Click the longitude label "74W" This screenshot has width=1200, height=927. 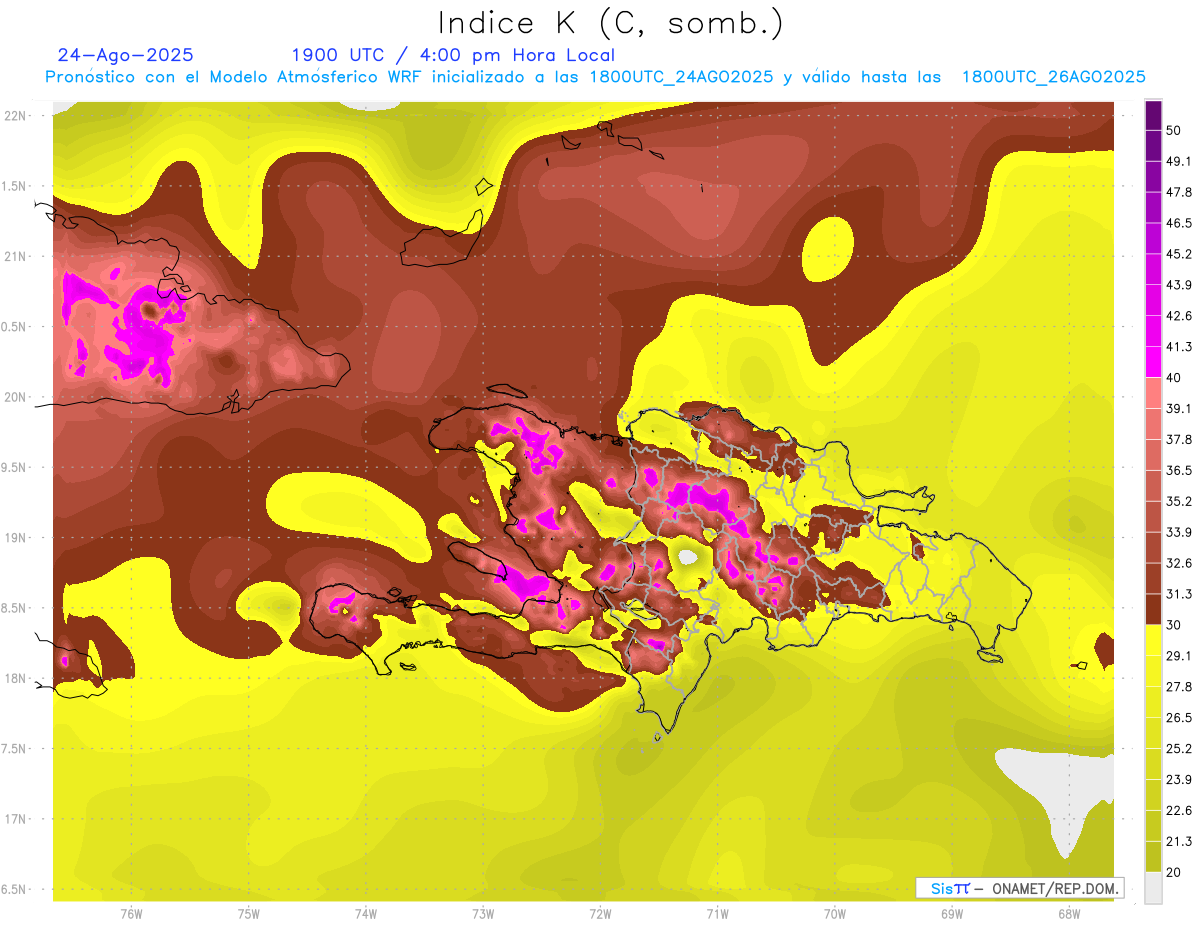click(365, 914)
